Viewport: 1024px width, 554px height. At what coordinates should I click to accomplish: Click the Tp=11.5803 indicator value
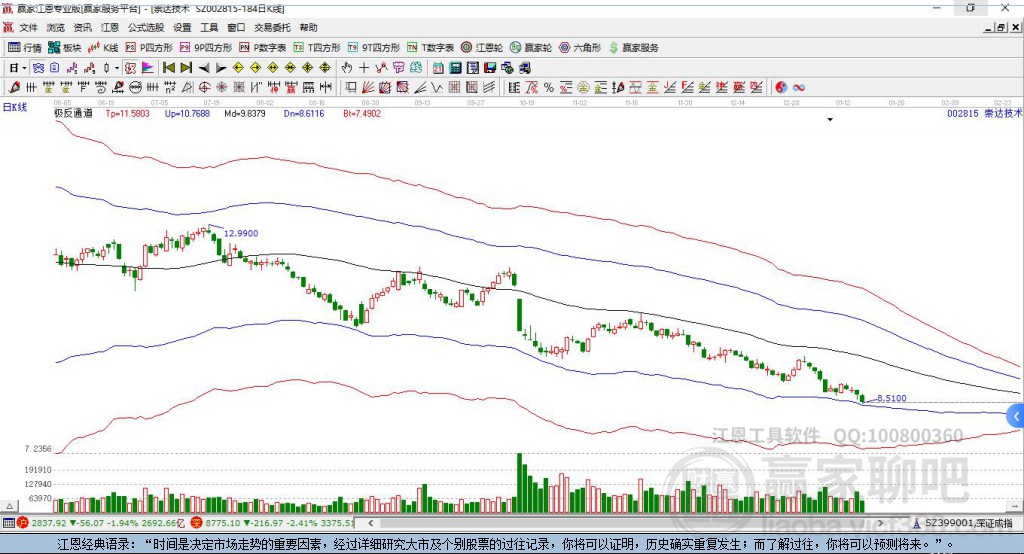tap(127, 114)
